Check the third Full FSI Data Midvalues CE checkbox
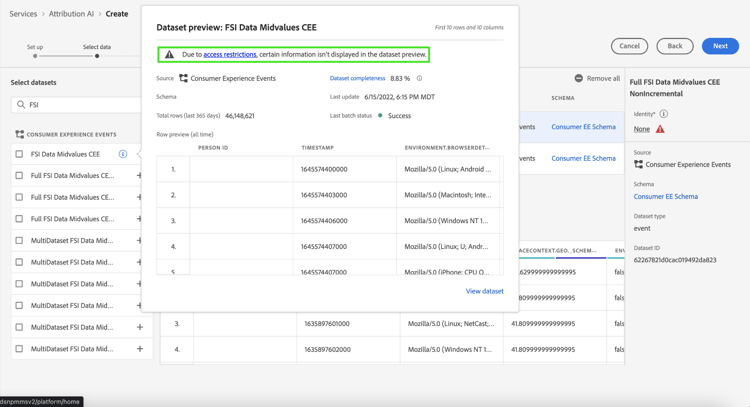This screenshot has width=750, height=407. tap(19, 219)
